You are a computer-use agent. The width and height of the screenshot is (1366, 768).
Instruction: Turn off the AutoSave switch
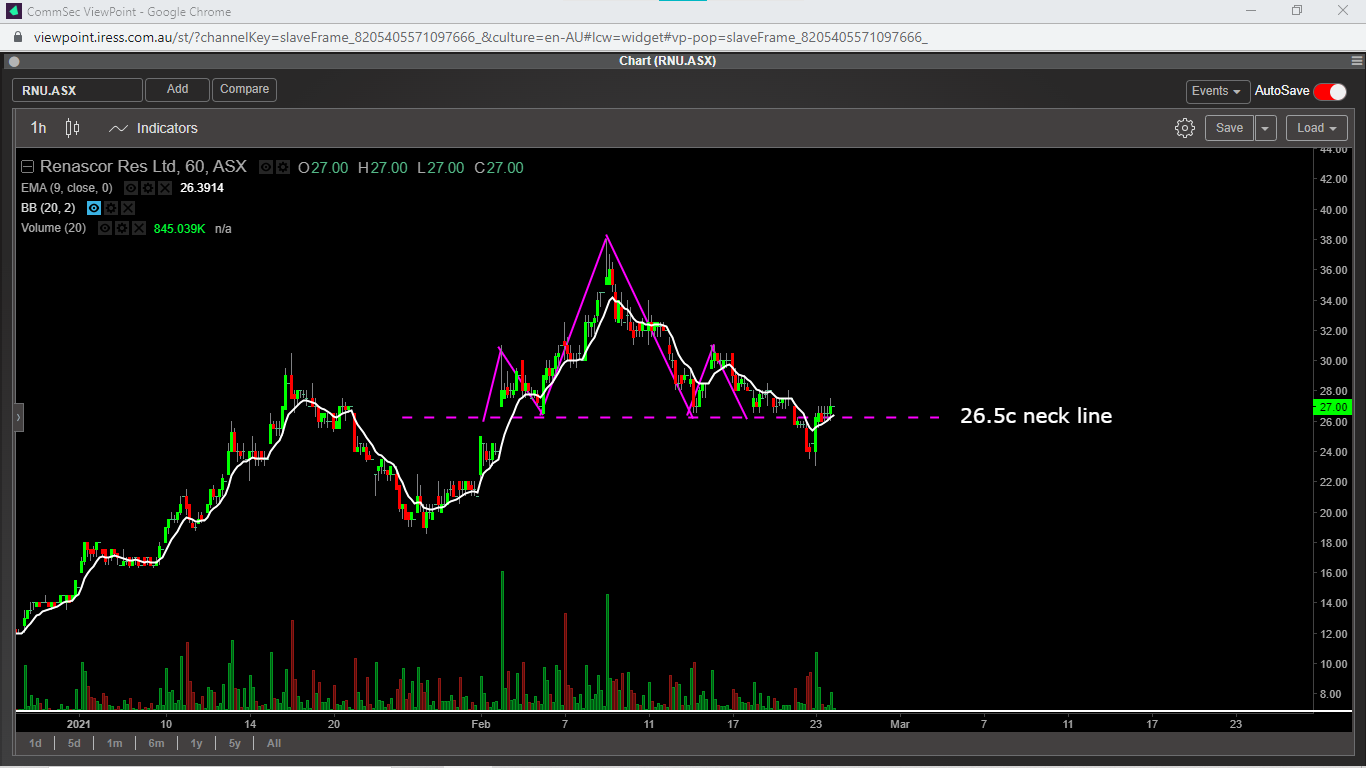click(1330, 91)
